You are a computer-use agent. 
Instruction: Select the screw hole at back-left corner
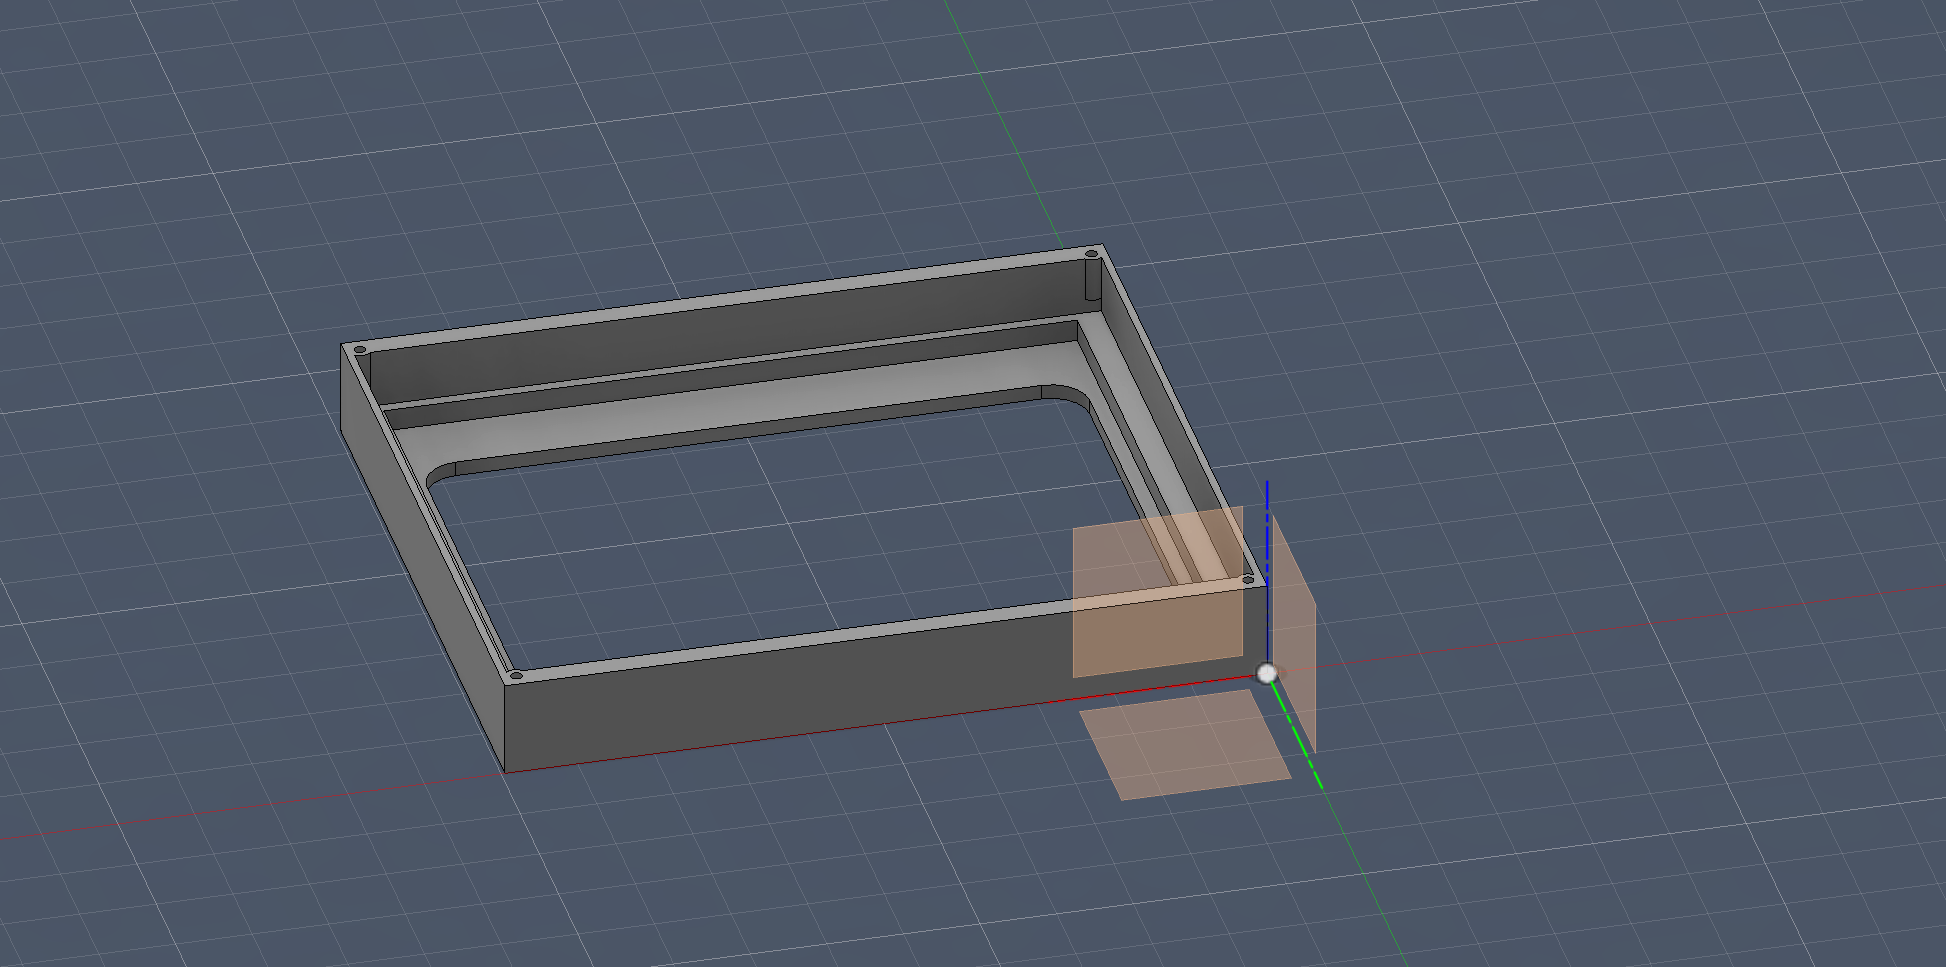coord(360,350)
